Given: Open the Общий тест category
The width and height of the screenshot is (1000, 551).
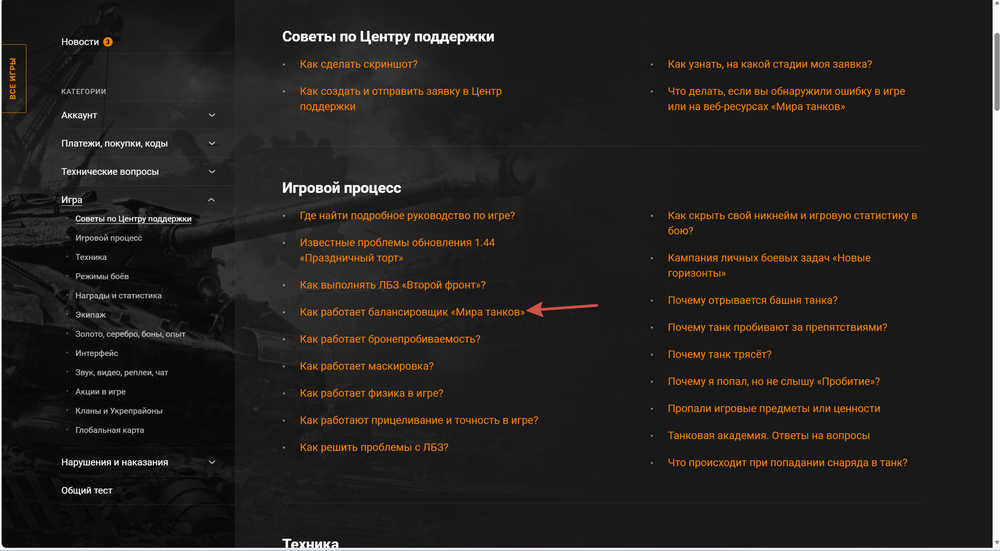Looking at the screenshot, I should coord(87,490).
